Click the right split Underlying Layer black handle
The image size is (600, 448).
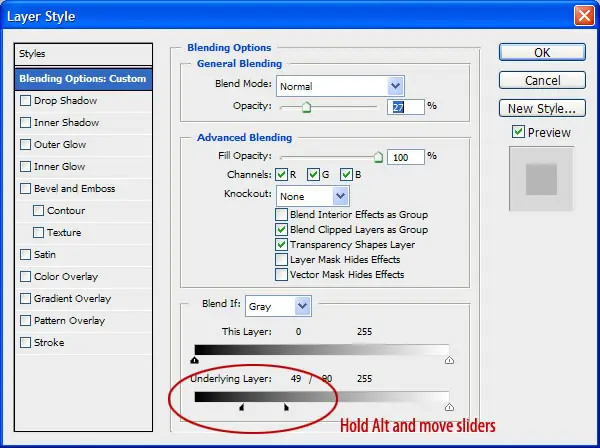click(286, 407)
